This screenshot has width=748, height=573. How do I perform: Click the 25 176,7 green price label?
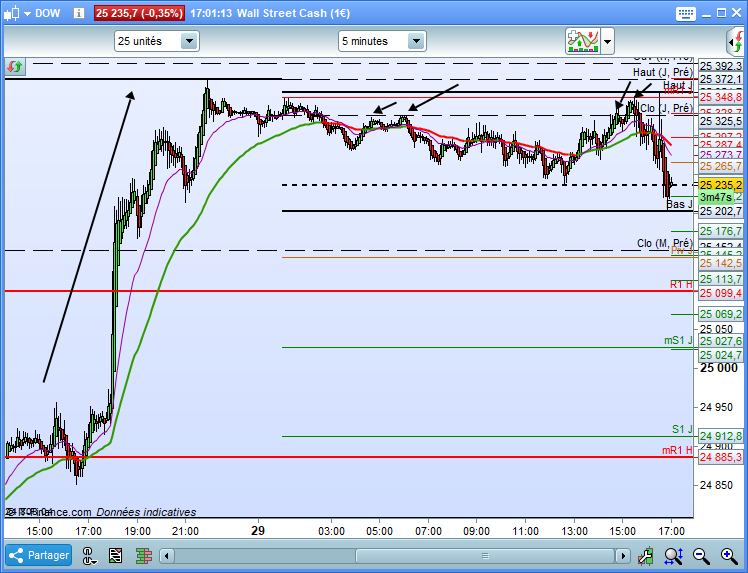pos(721,231)
